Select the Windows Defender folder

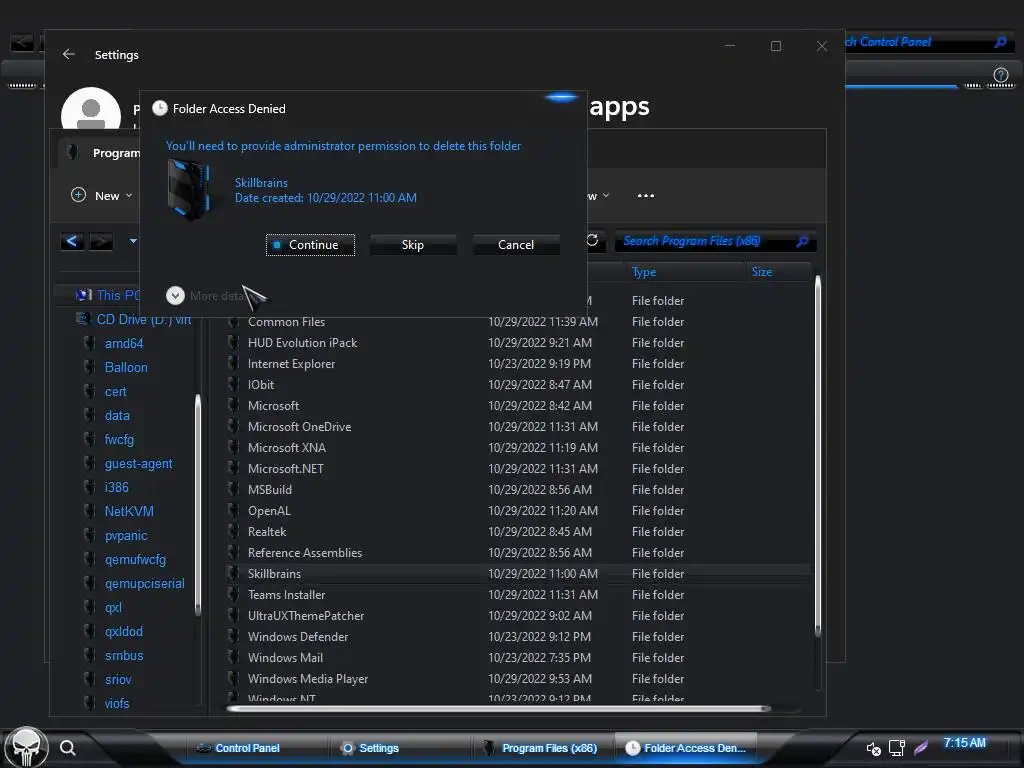(x=519, y=637)
